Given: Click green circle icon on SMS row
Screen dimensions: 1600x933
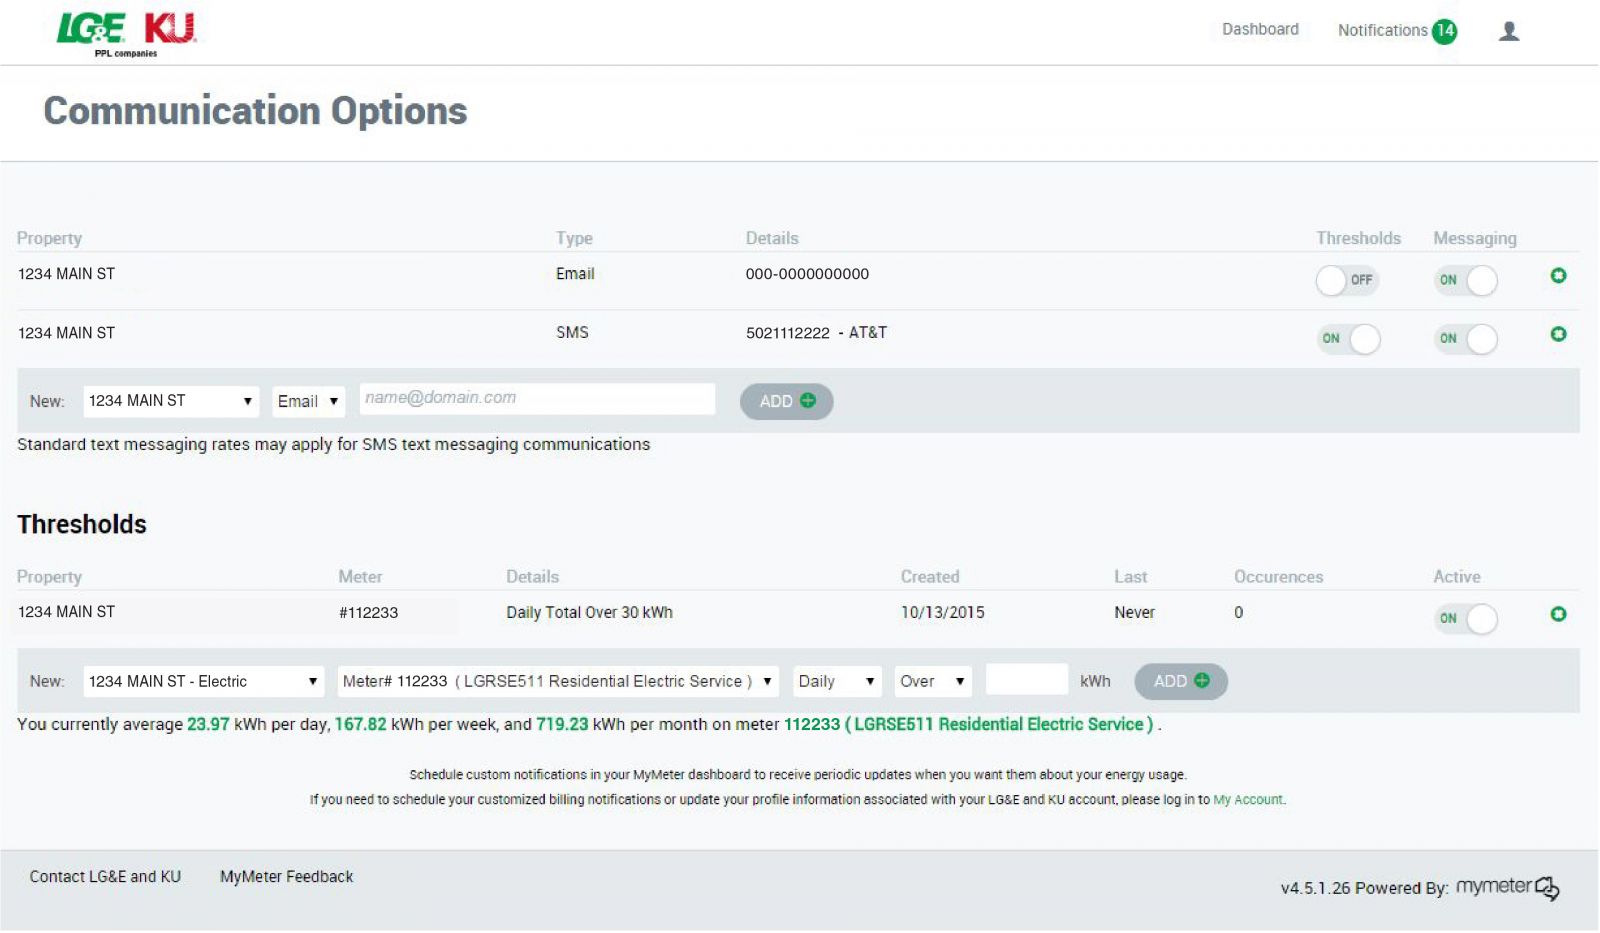Looking at the screenshot, I should [1558, 334].
